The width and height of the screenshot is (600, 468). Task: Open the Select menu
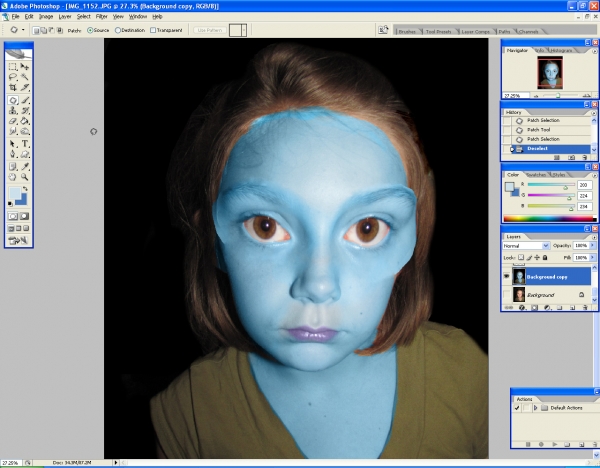83,16
